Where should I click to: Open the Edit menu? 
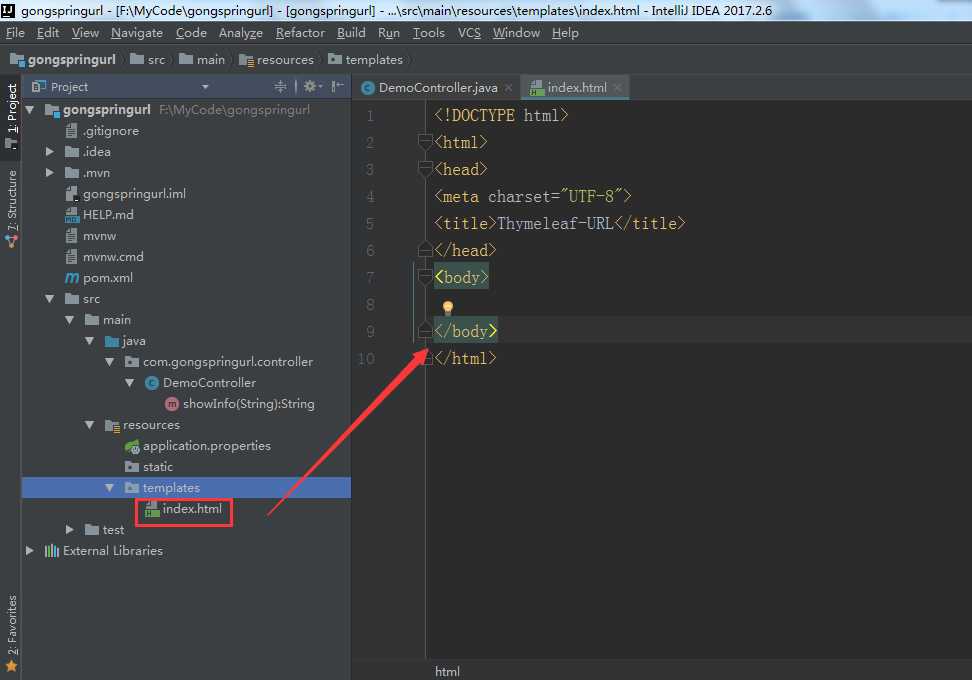pos(48,33)
